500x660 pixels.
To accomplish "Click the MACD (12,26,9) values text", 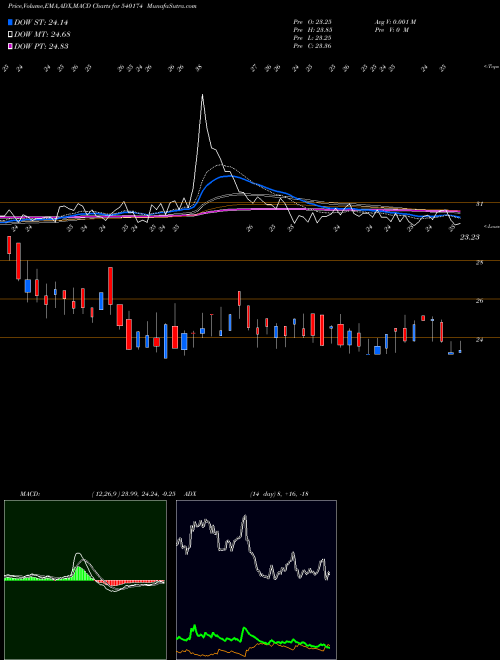I will (133, 494).
